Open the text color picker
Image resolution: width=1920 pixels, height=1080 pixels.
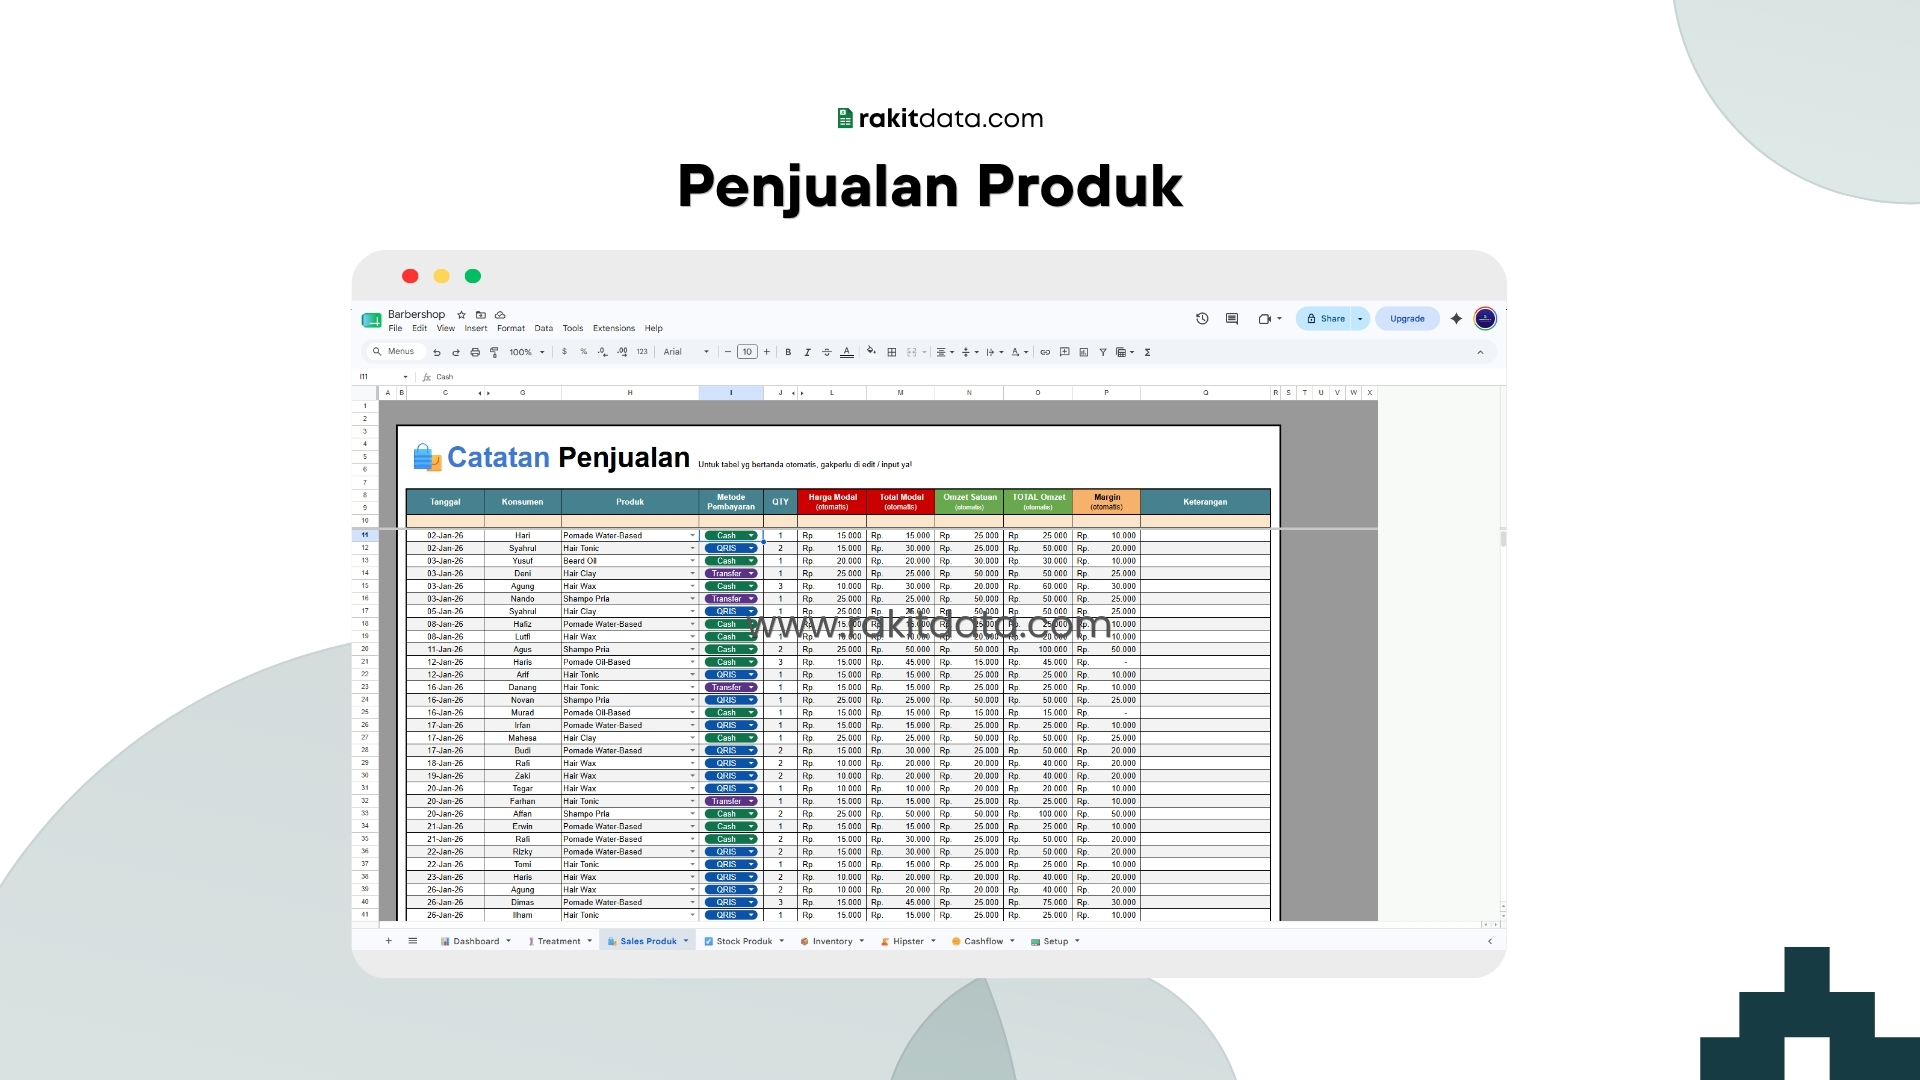(x=847, y=352)
